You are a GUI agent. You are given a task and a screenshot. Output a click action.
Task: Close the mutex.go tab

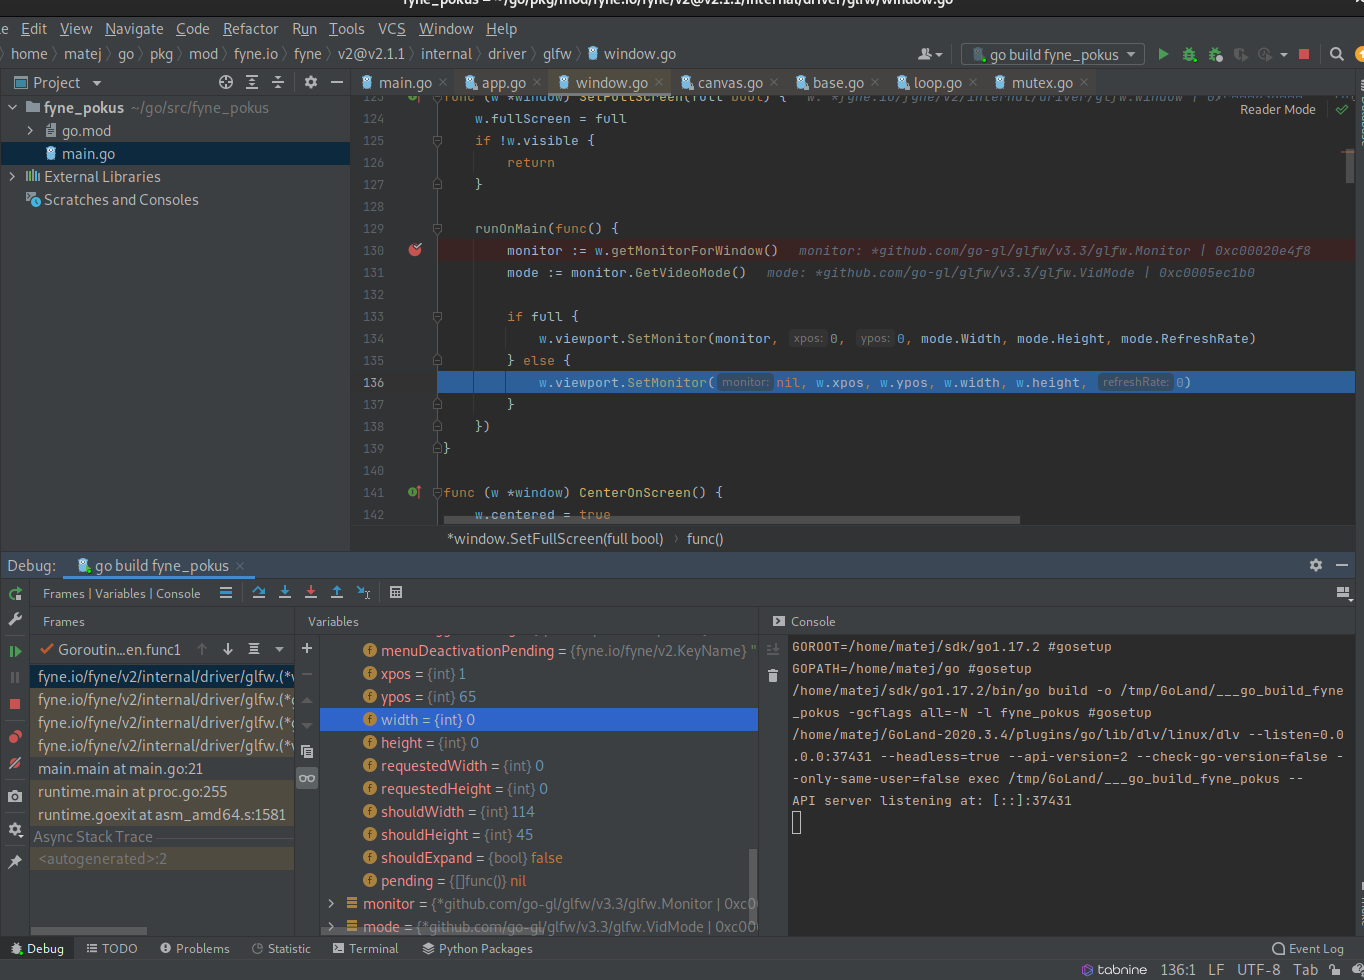click(1084, 83)
